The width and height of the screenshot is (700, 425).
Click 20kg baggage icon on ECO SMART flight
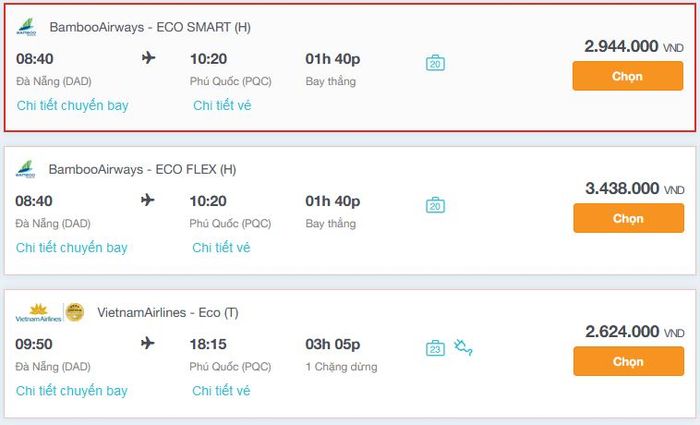(x=435, y=63)
